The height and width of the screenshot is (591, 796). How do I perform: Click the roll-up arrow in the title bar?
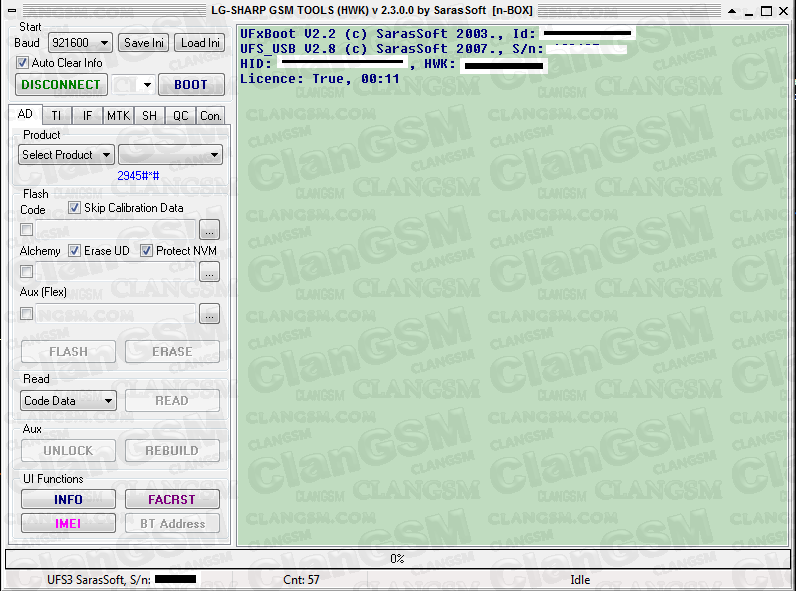point(732,11)
